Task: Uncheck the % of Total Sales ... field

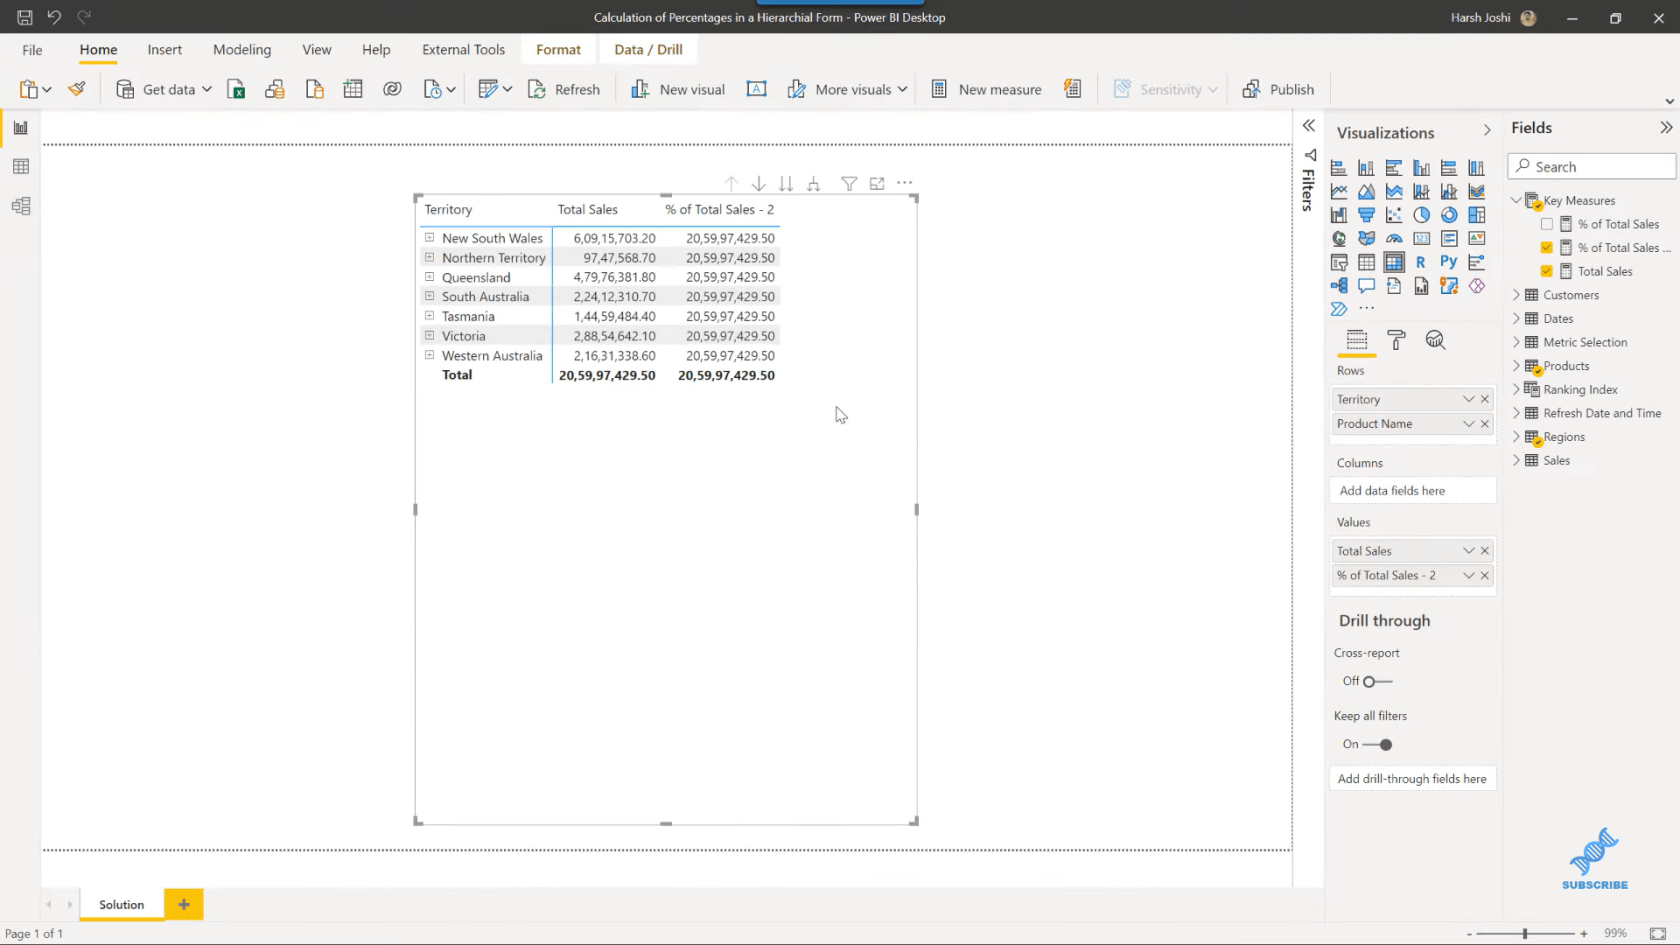Action: (x=1547, y=248)
